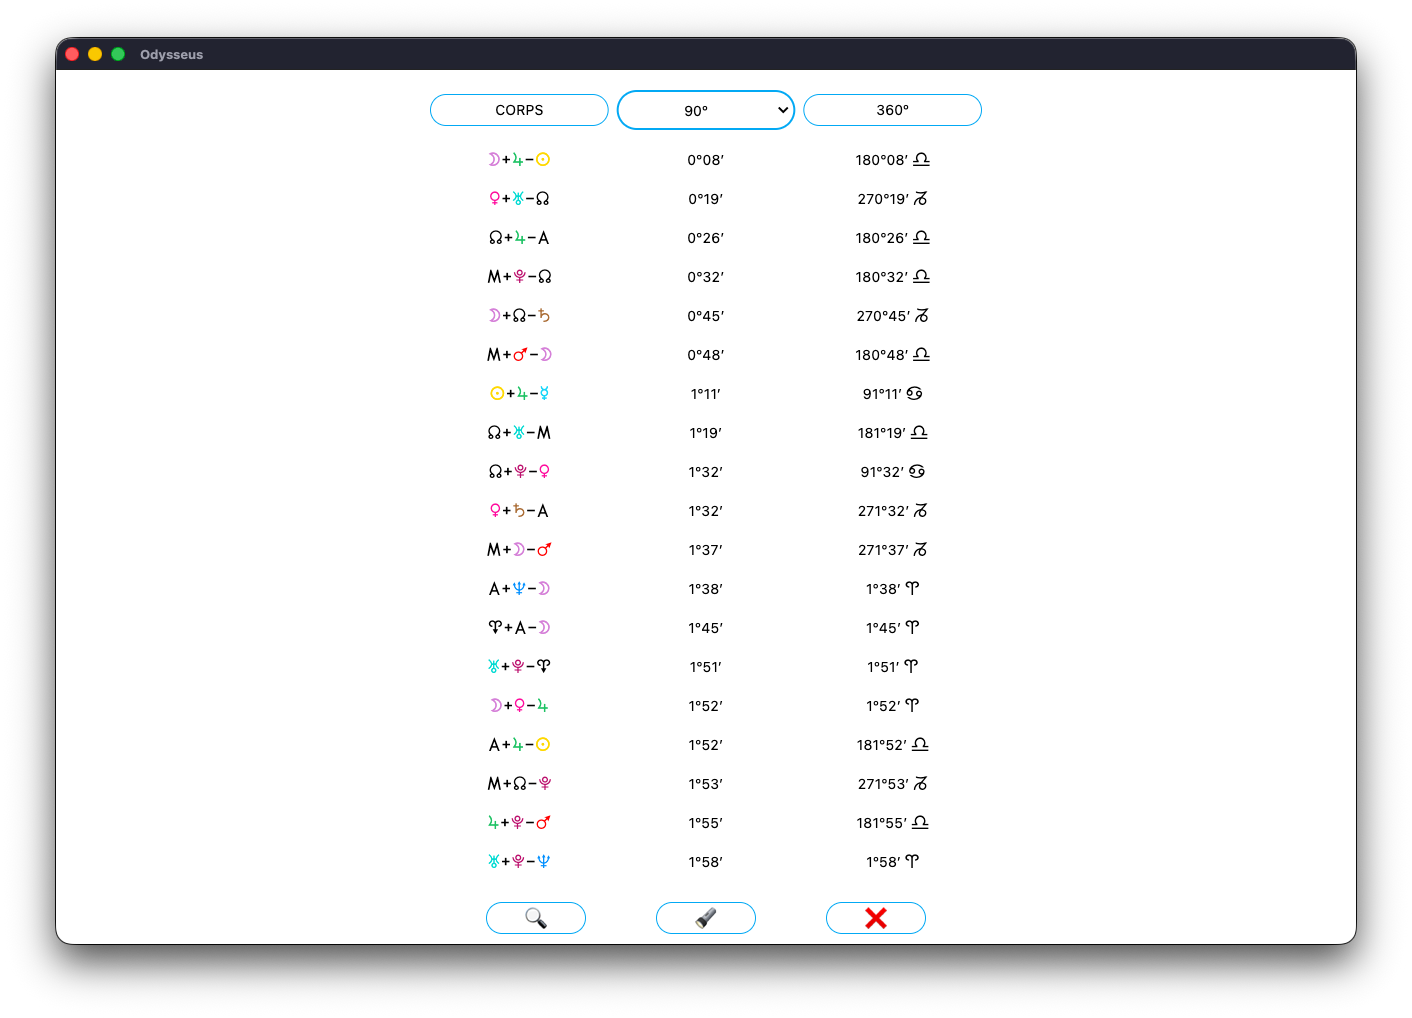Click the CORPS column header button

click(x=519, y=110)
